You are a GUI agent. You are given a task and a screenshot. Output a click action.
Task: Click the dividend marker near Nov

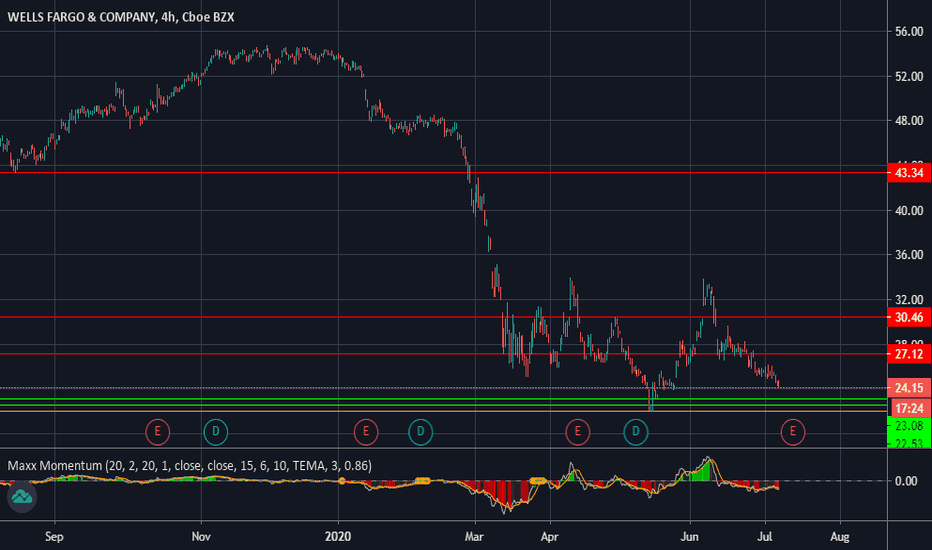(216, 432)
